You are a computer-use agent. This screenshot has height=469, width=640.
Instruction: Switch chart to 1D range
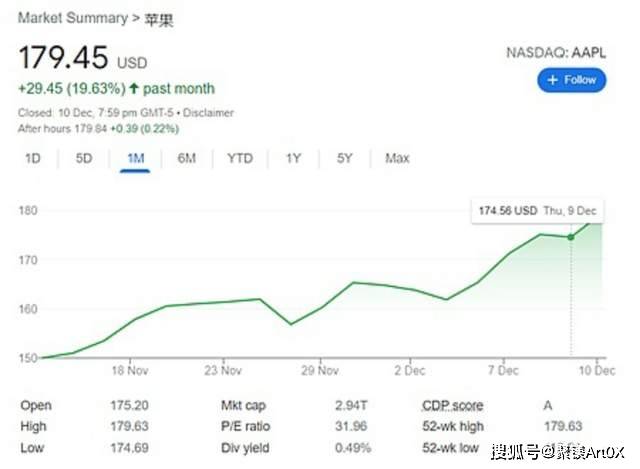33,158
